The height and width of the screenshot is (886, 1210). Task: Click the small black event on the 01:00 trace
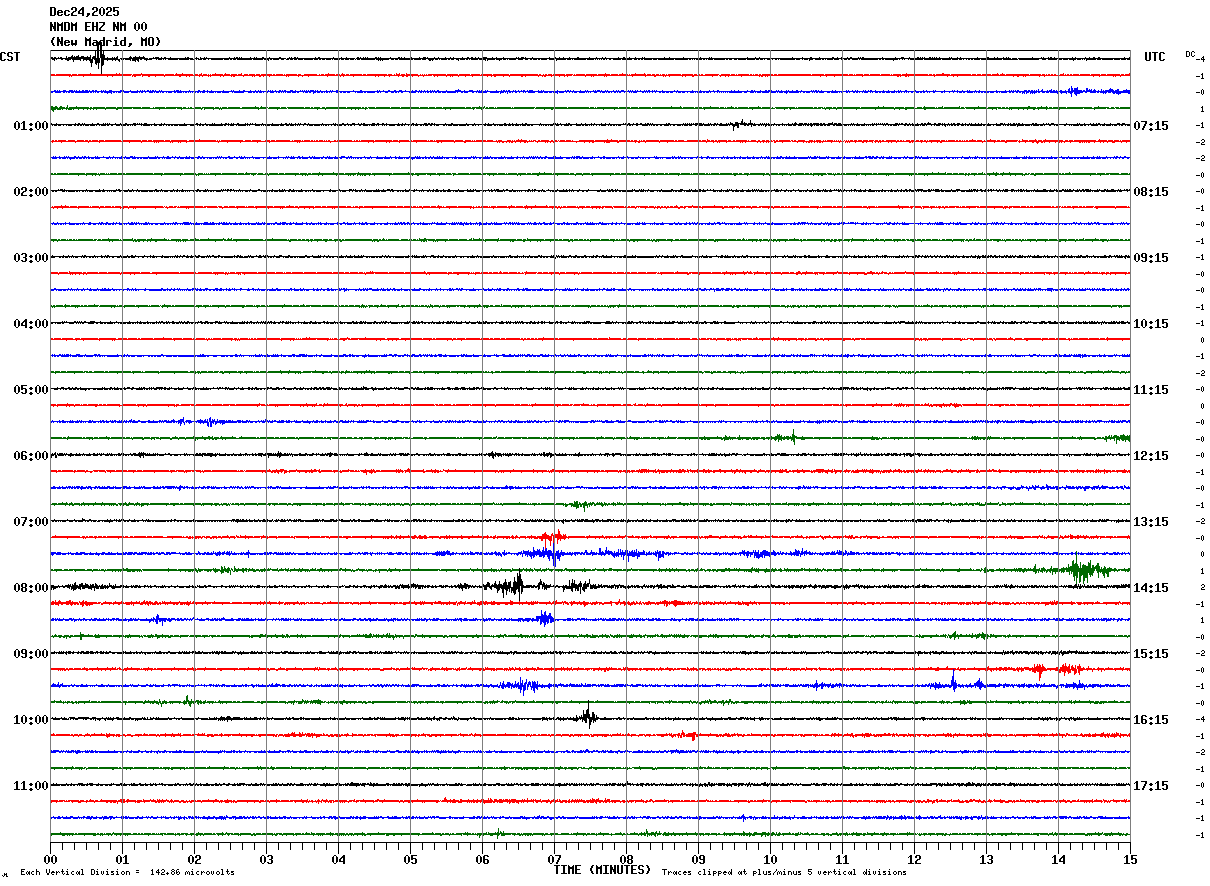click(x=741, y=124)
